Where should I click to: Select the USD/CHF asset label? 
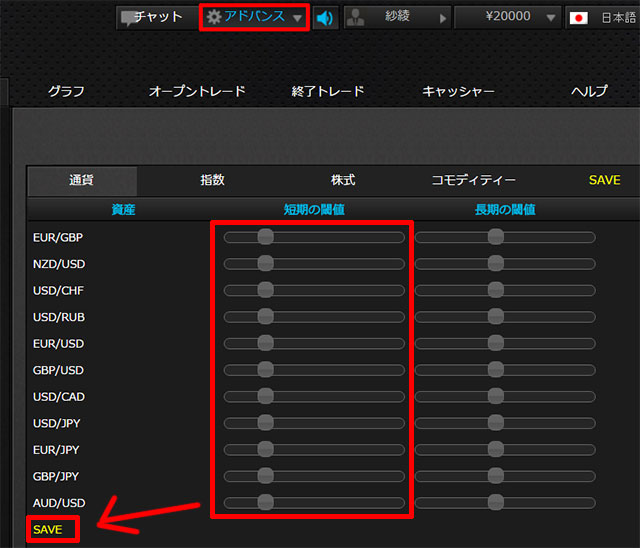point(58,291)
